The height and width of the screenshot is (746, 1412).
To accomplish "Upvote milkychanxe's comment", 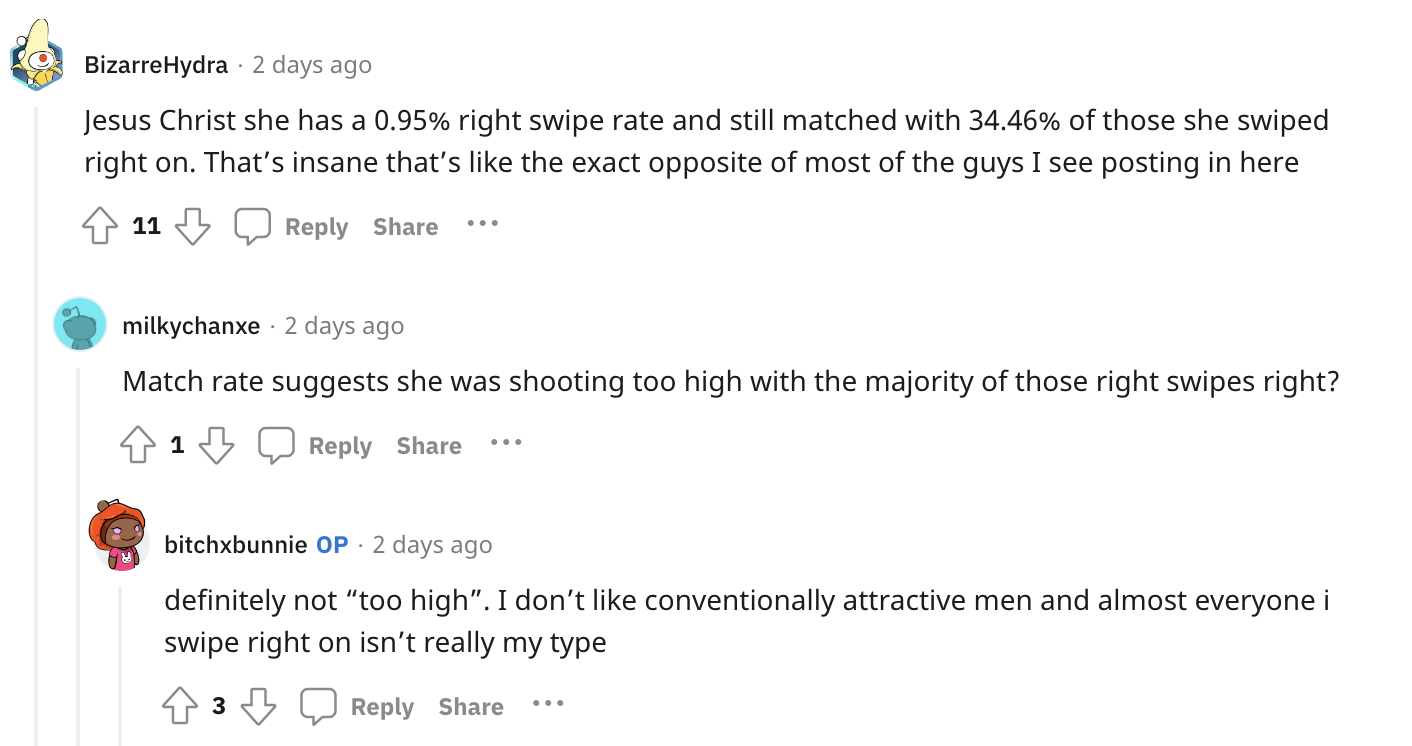I will (138, 445).
